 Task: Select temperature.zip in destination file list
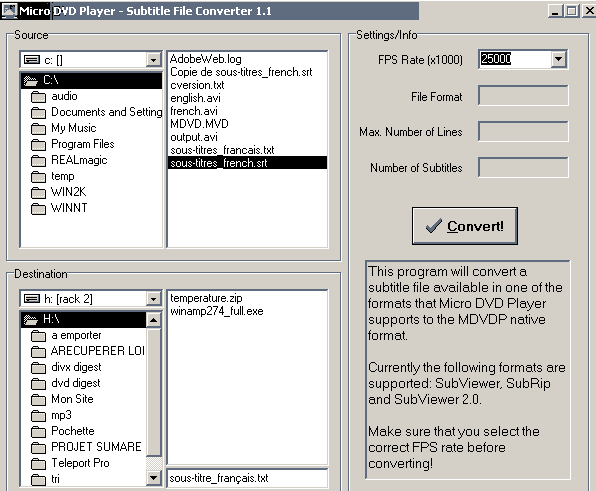[x=206, y=298]
